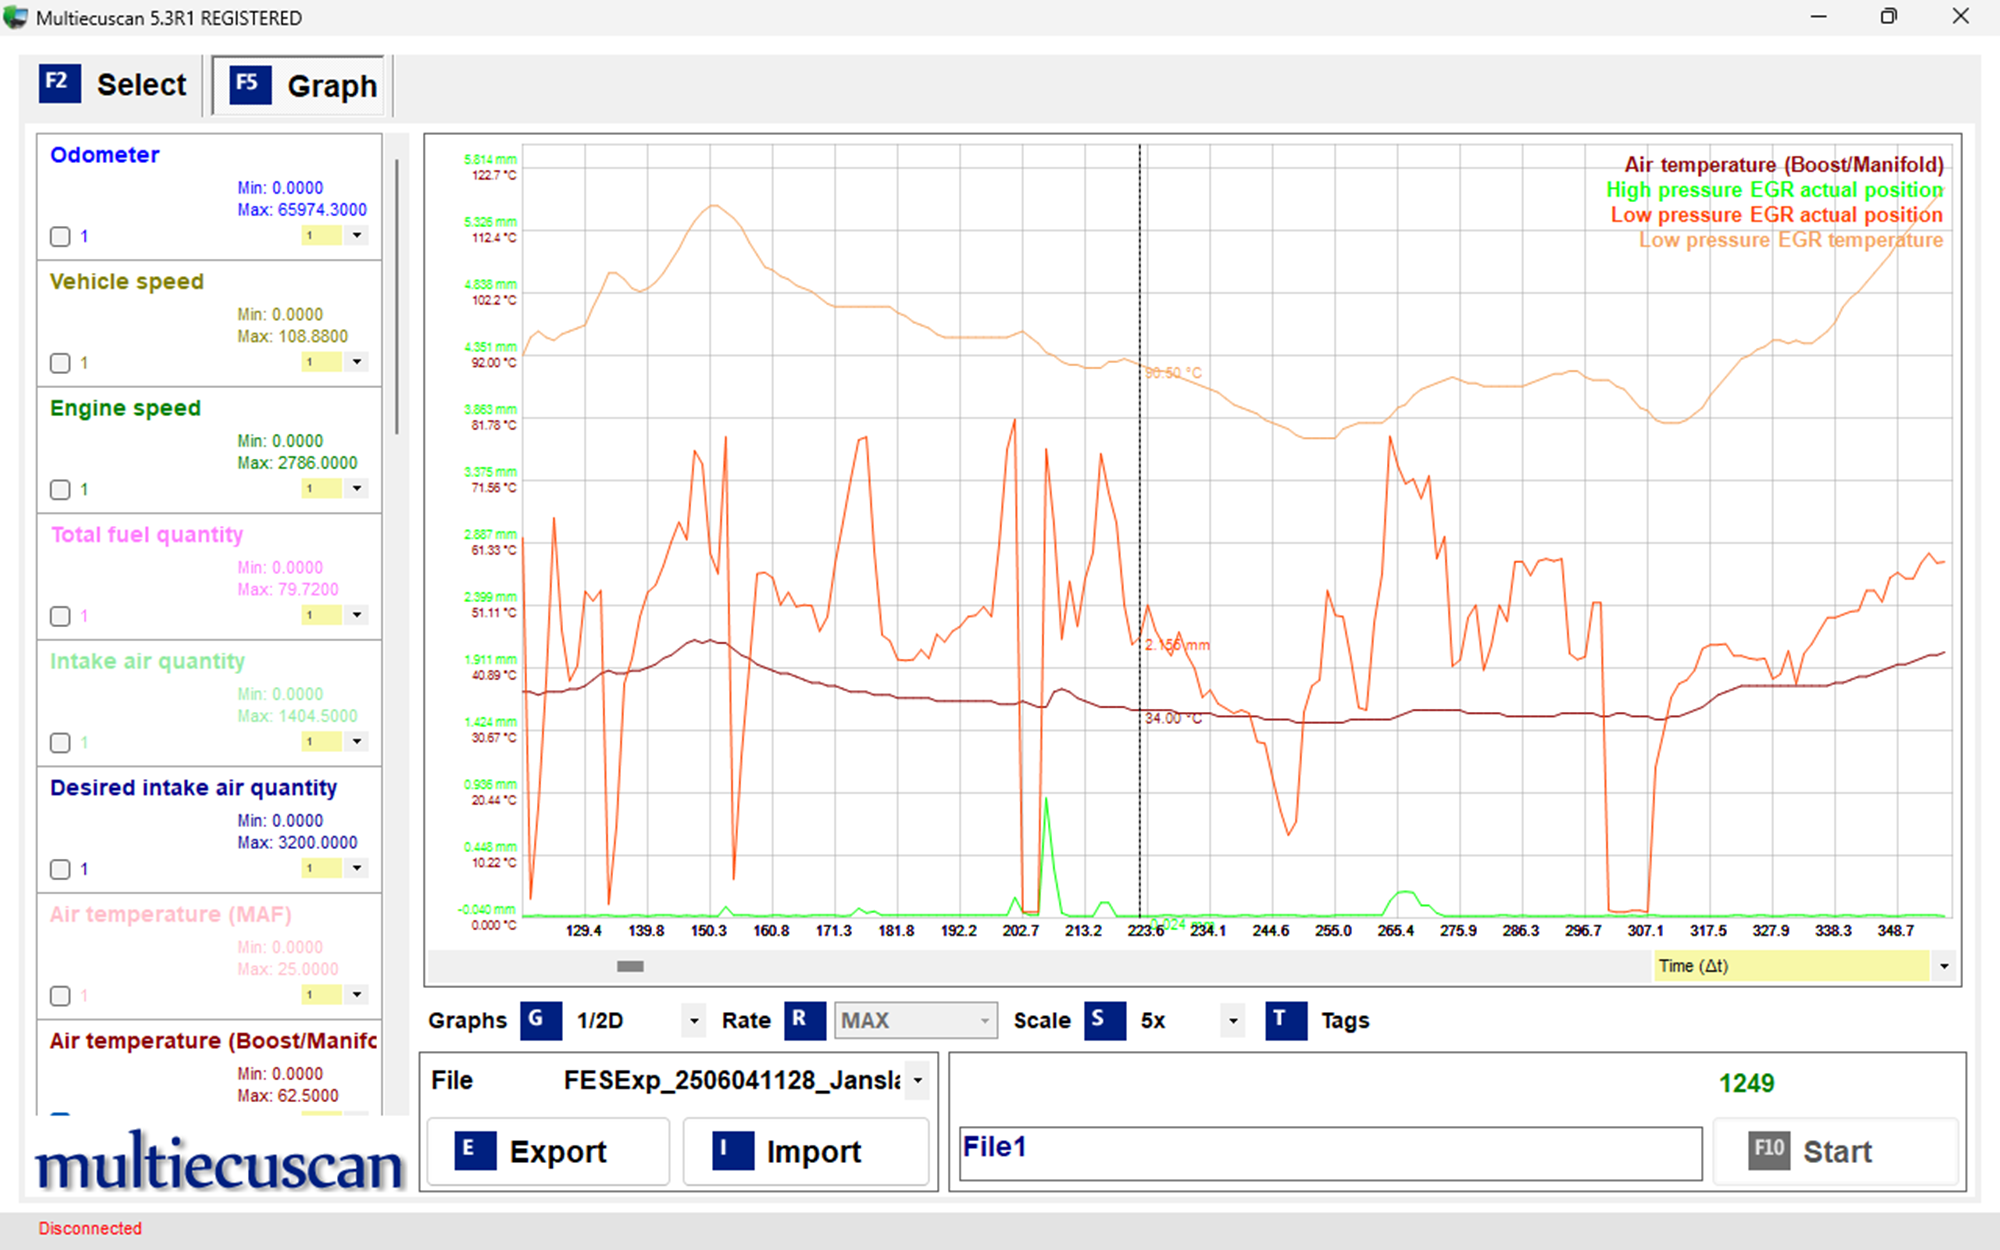Expand the Graphs 1/2D dropdown

(694, 1021)
